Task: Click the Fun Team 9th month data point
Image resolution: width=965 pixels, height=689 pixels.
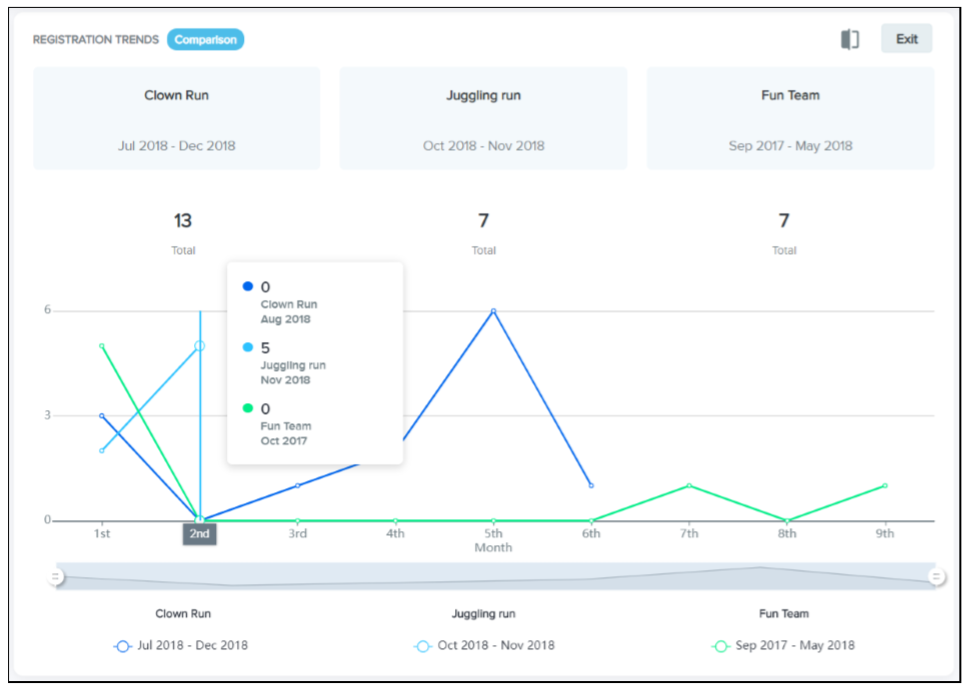Action: tap(885, 486)
